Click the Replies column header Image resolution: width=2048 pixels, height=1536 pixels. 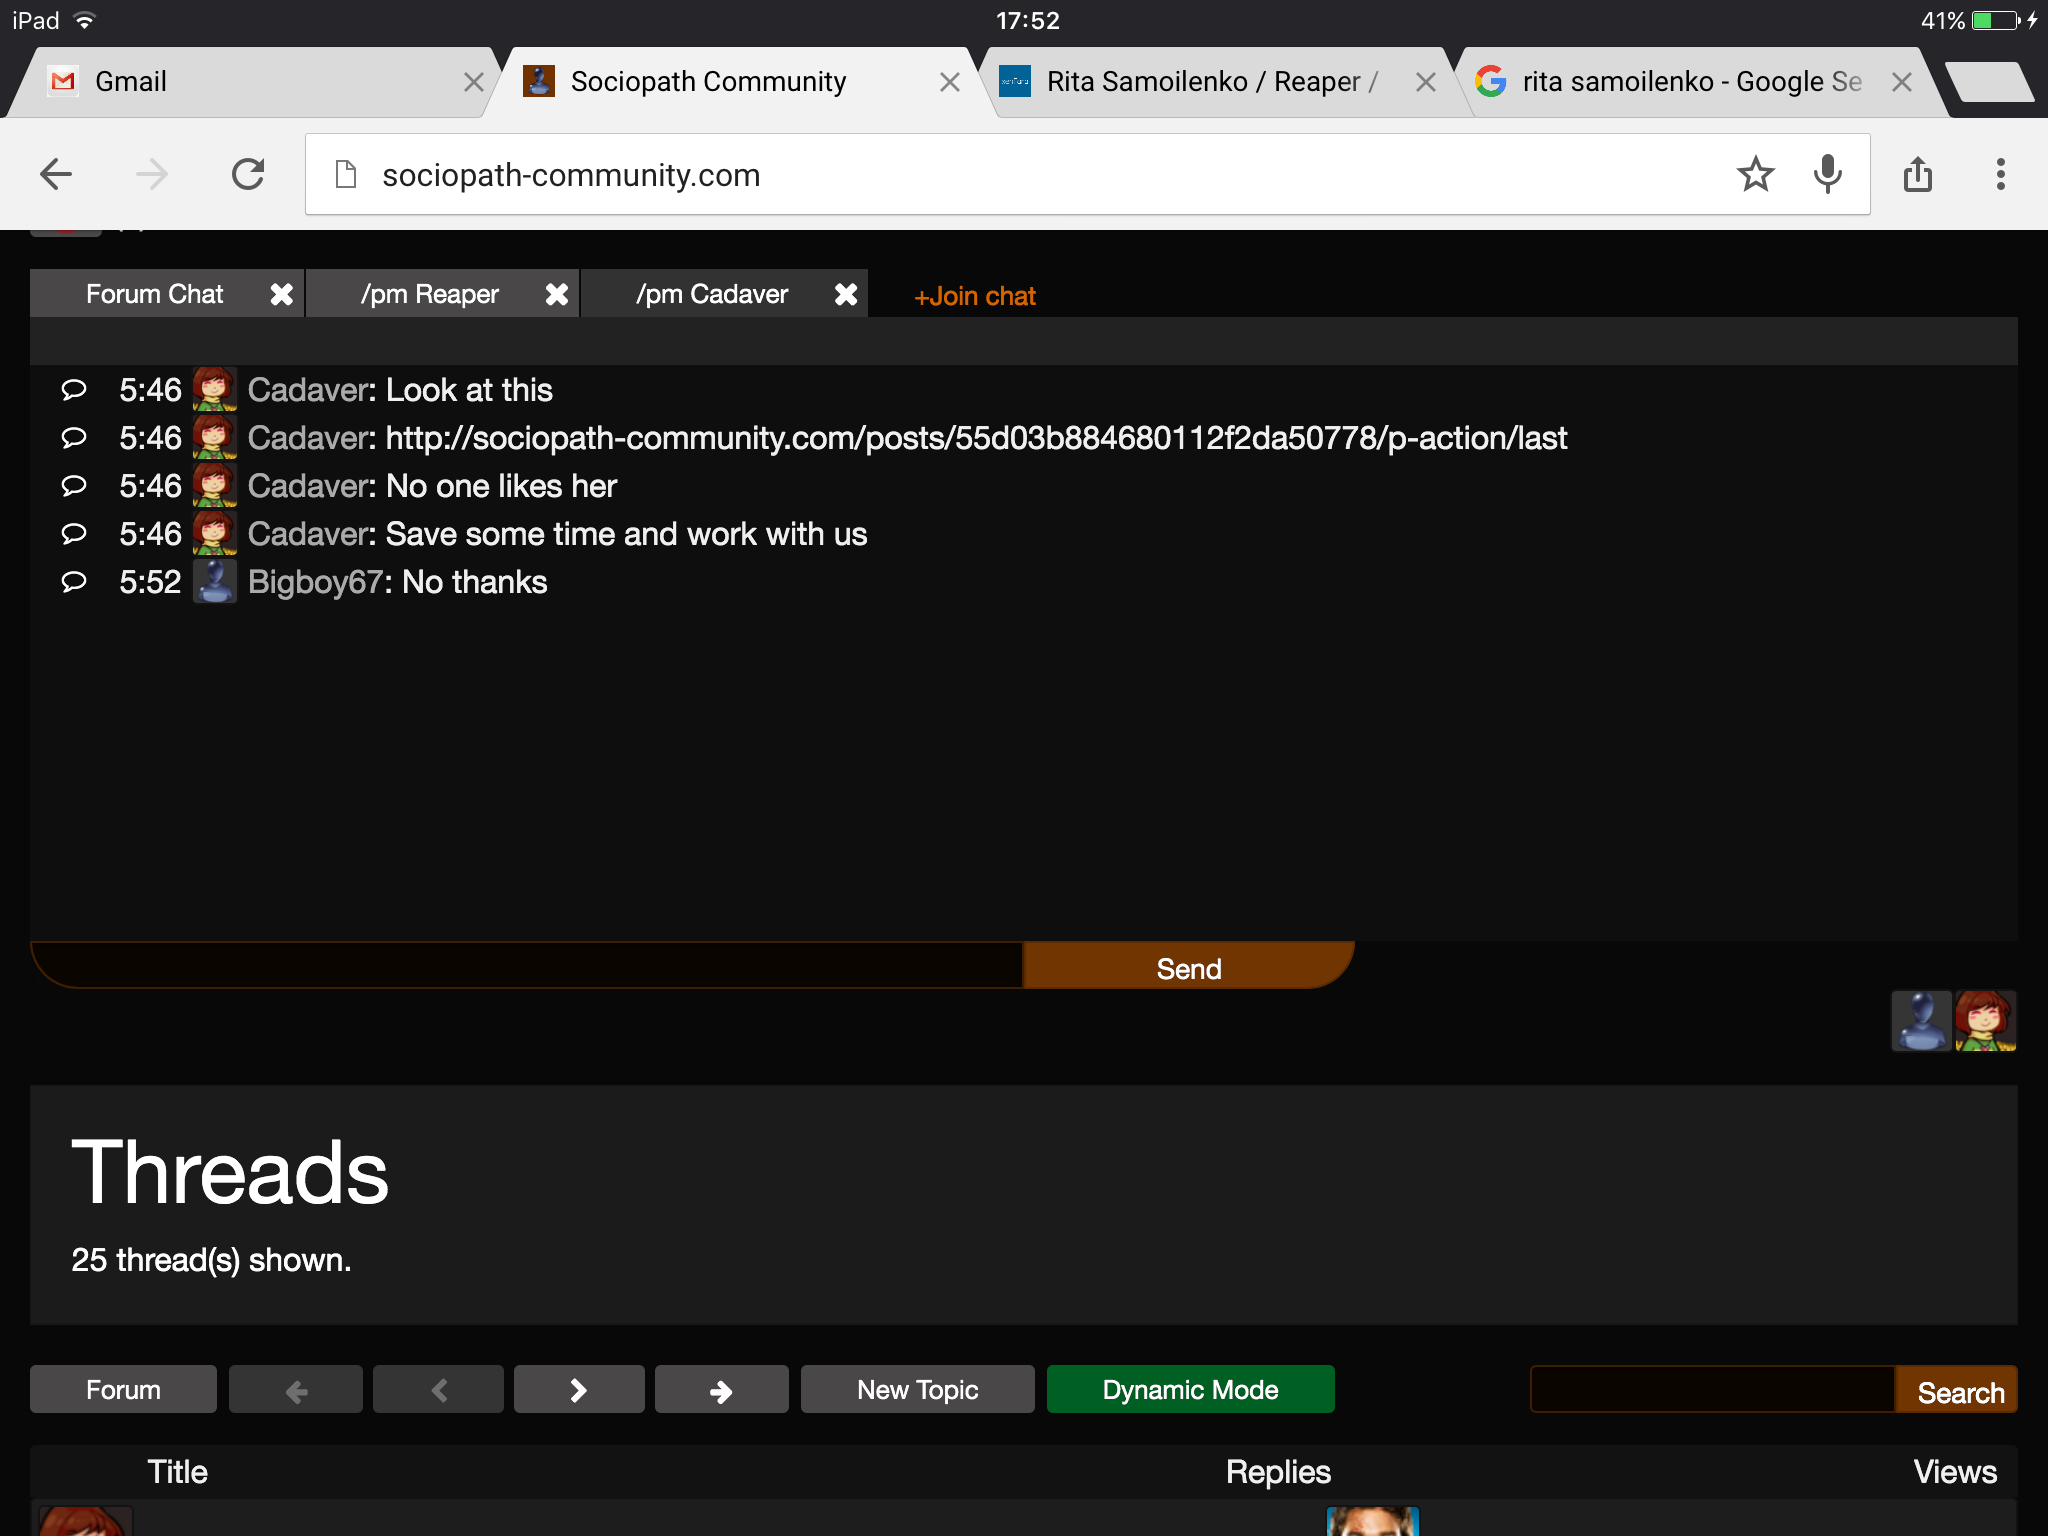[1278, 1472]
